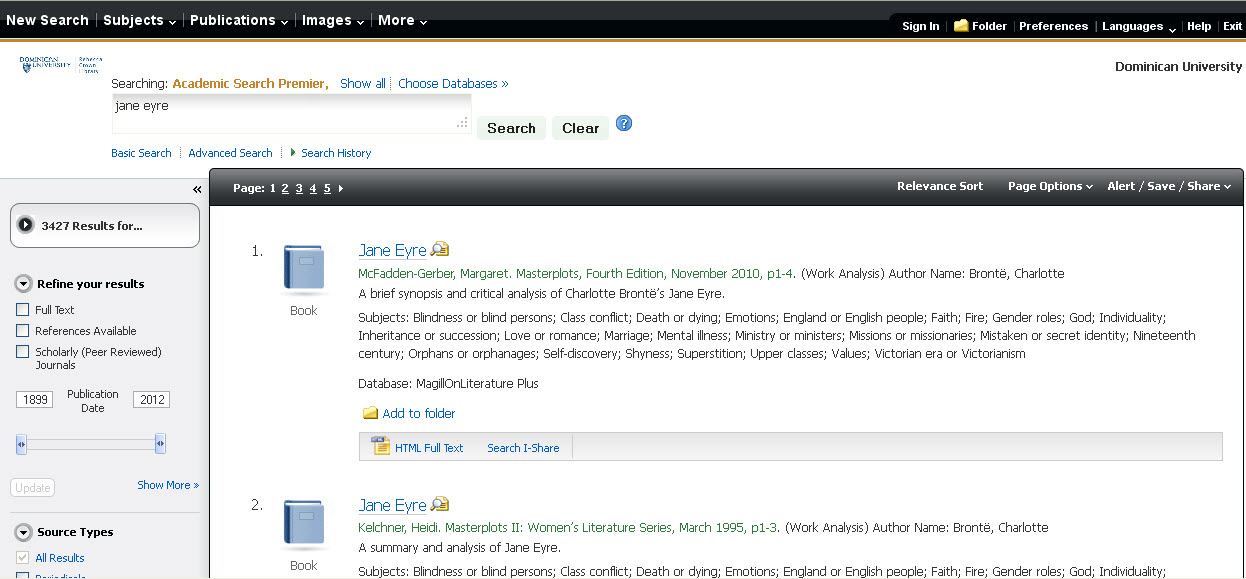Screen dimensions: 1246x579
Task: Click the folder icon next to Add to folder
Action: pos(370,413)
